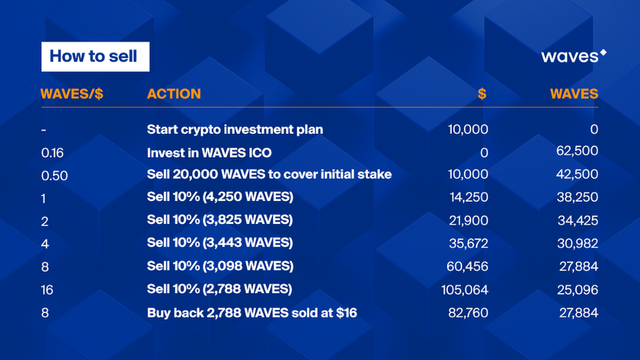Screen dimensions: 640x360
Task: Click Invest in WAVES ICO text
Action: point(209,153)
